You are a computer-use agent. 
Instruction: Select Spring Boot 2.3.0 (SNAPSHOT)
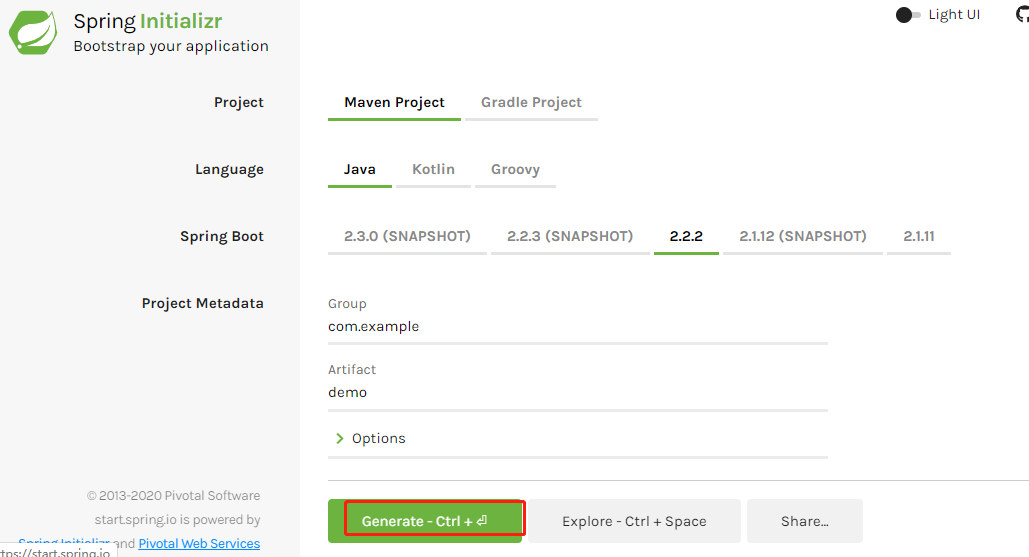[x=407, y=237]
